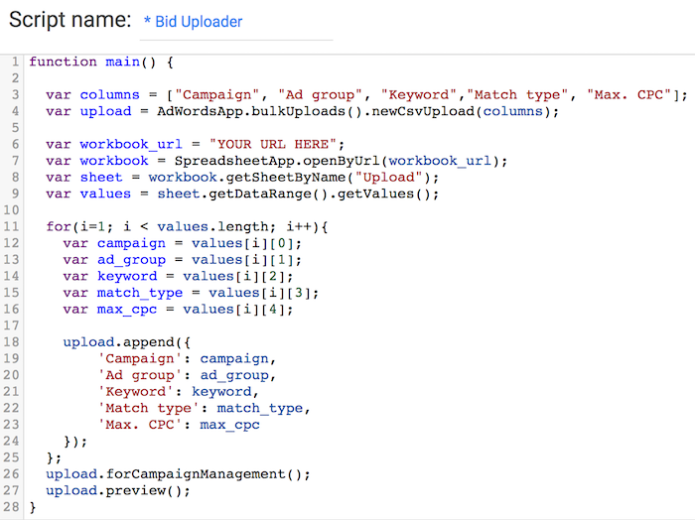Click the sheet.getDataRange().getValues() line
The image size is (695, 520).
pyautogui.click(x=242, y=194)
